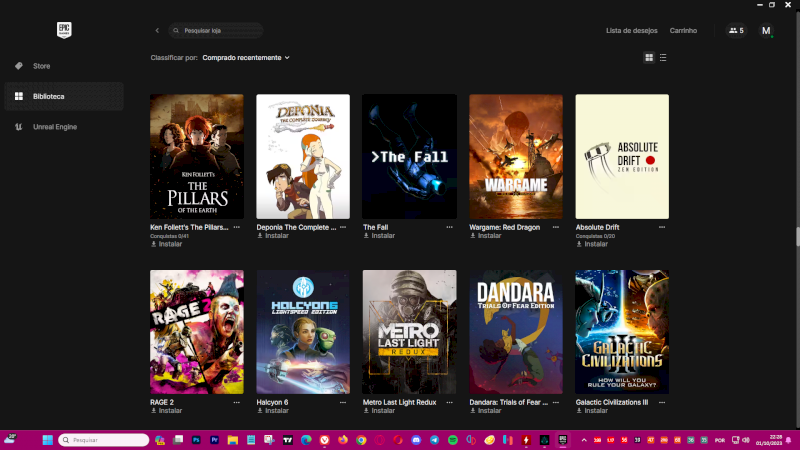Install Wargame: Red Dragon

point(490,236)
